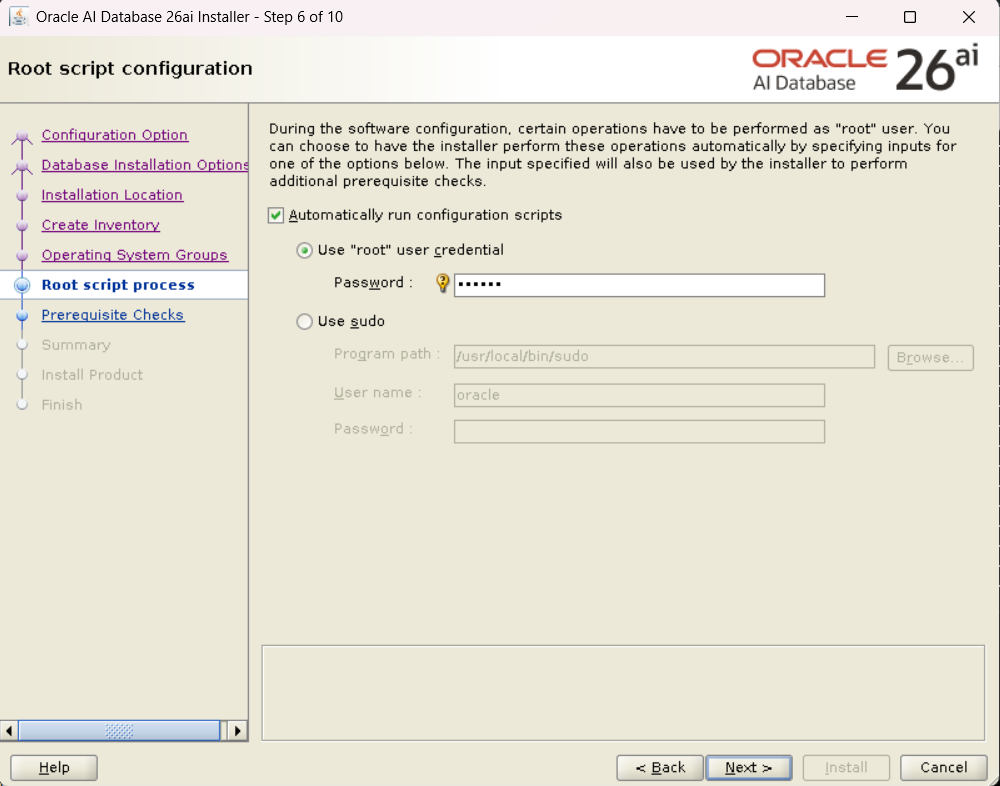
Task: Open Operating System Groups step
Action: [134, 255]
